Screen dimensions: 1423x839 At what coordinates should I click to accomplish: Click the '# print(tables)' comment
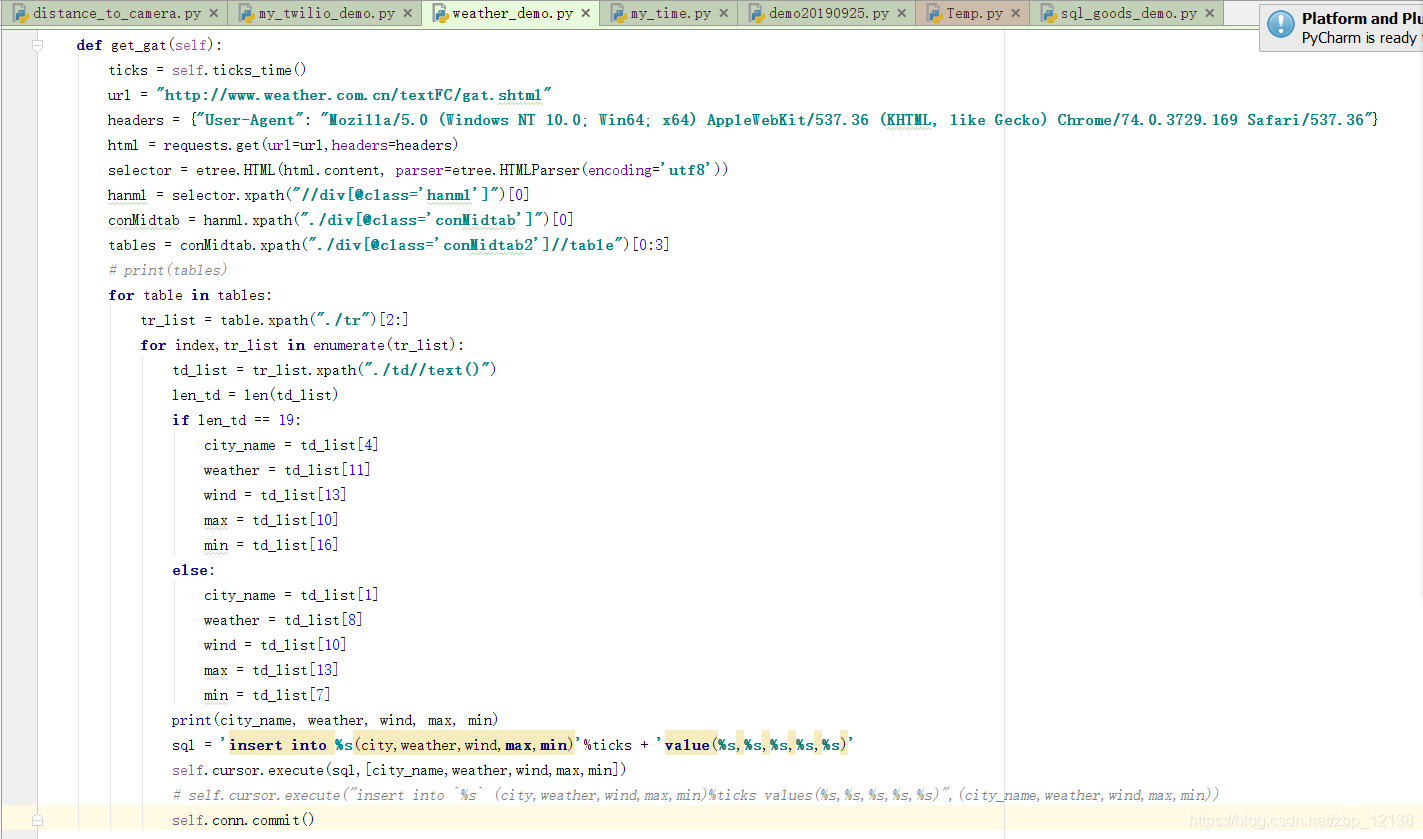[x=168, y=270]
